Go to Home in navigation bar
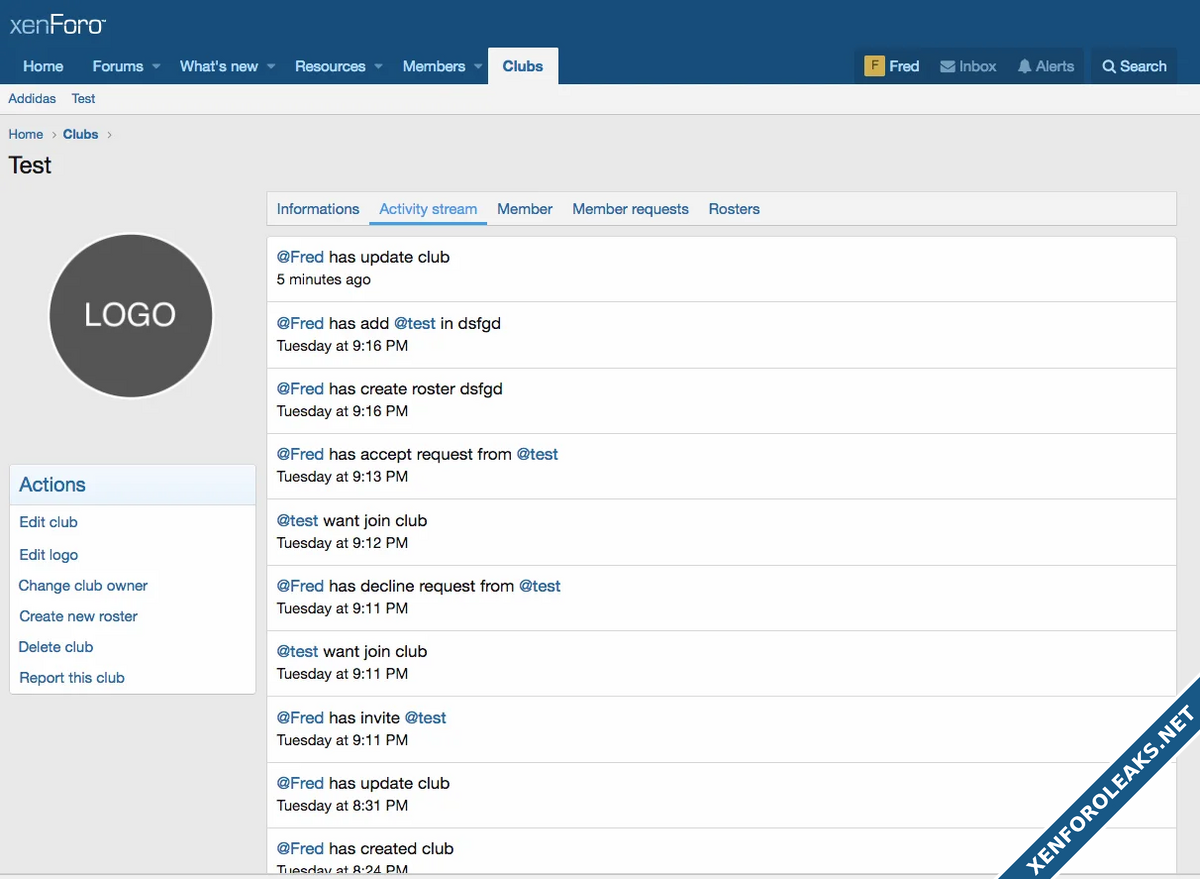The width and height of the screenshot is (1200, 879). pos(43,66)
